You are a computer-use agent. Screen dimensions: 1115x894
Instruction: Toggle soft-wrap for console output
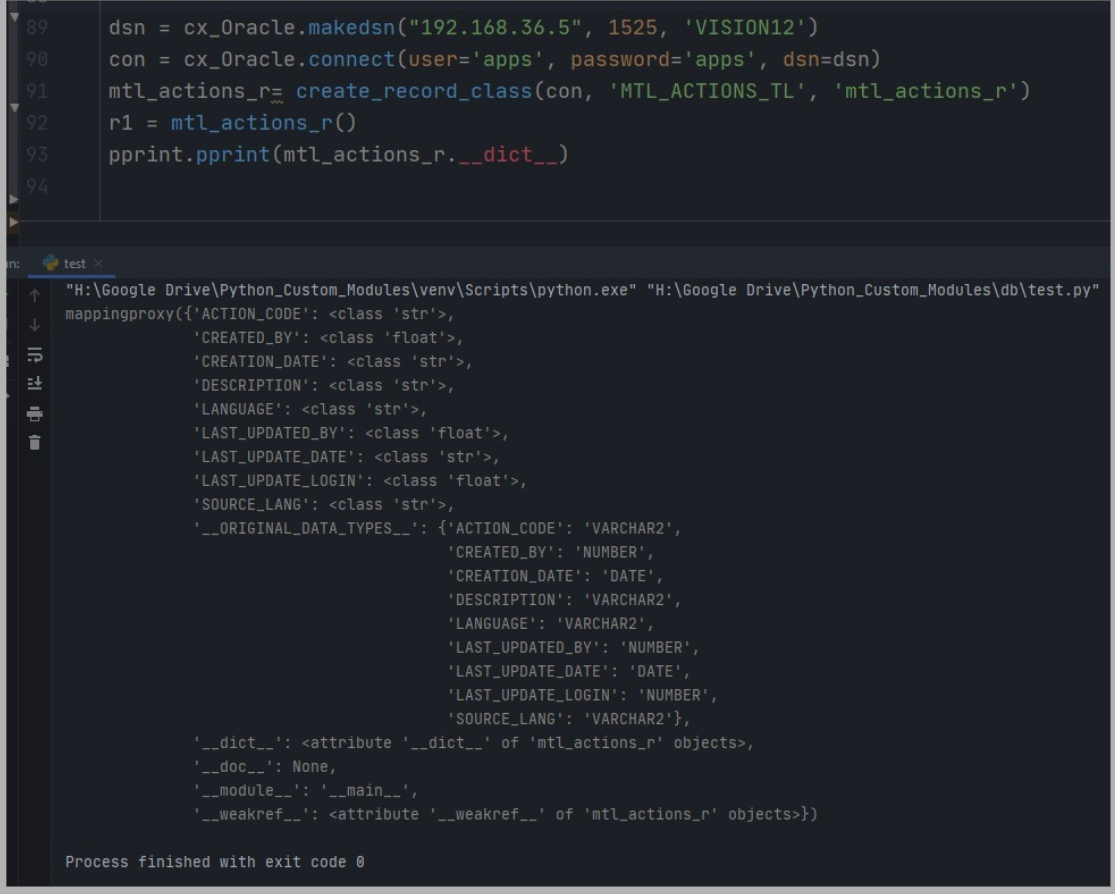click(x=35, y=355)
